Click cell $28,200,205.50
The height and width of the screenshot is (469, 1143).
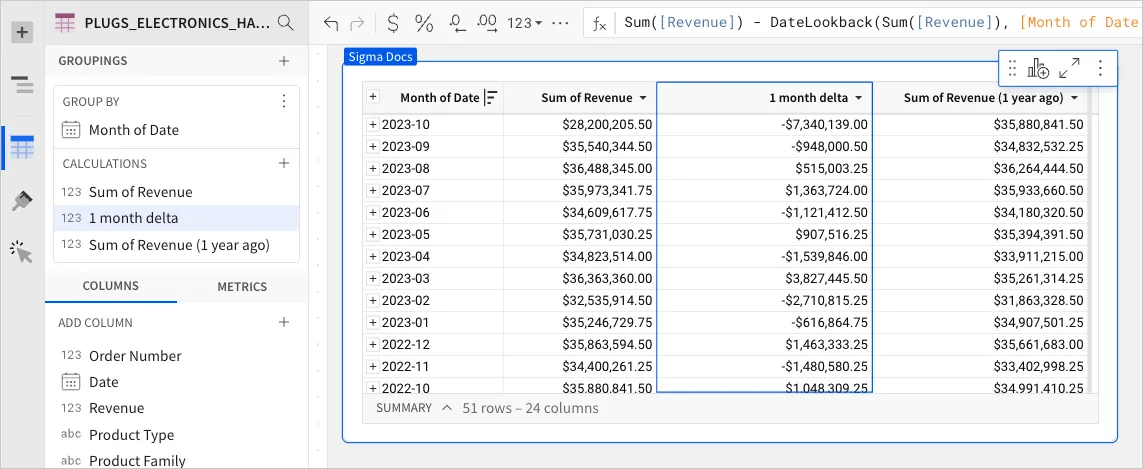click(x=579, y=125)
